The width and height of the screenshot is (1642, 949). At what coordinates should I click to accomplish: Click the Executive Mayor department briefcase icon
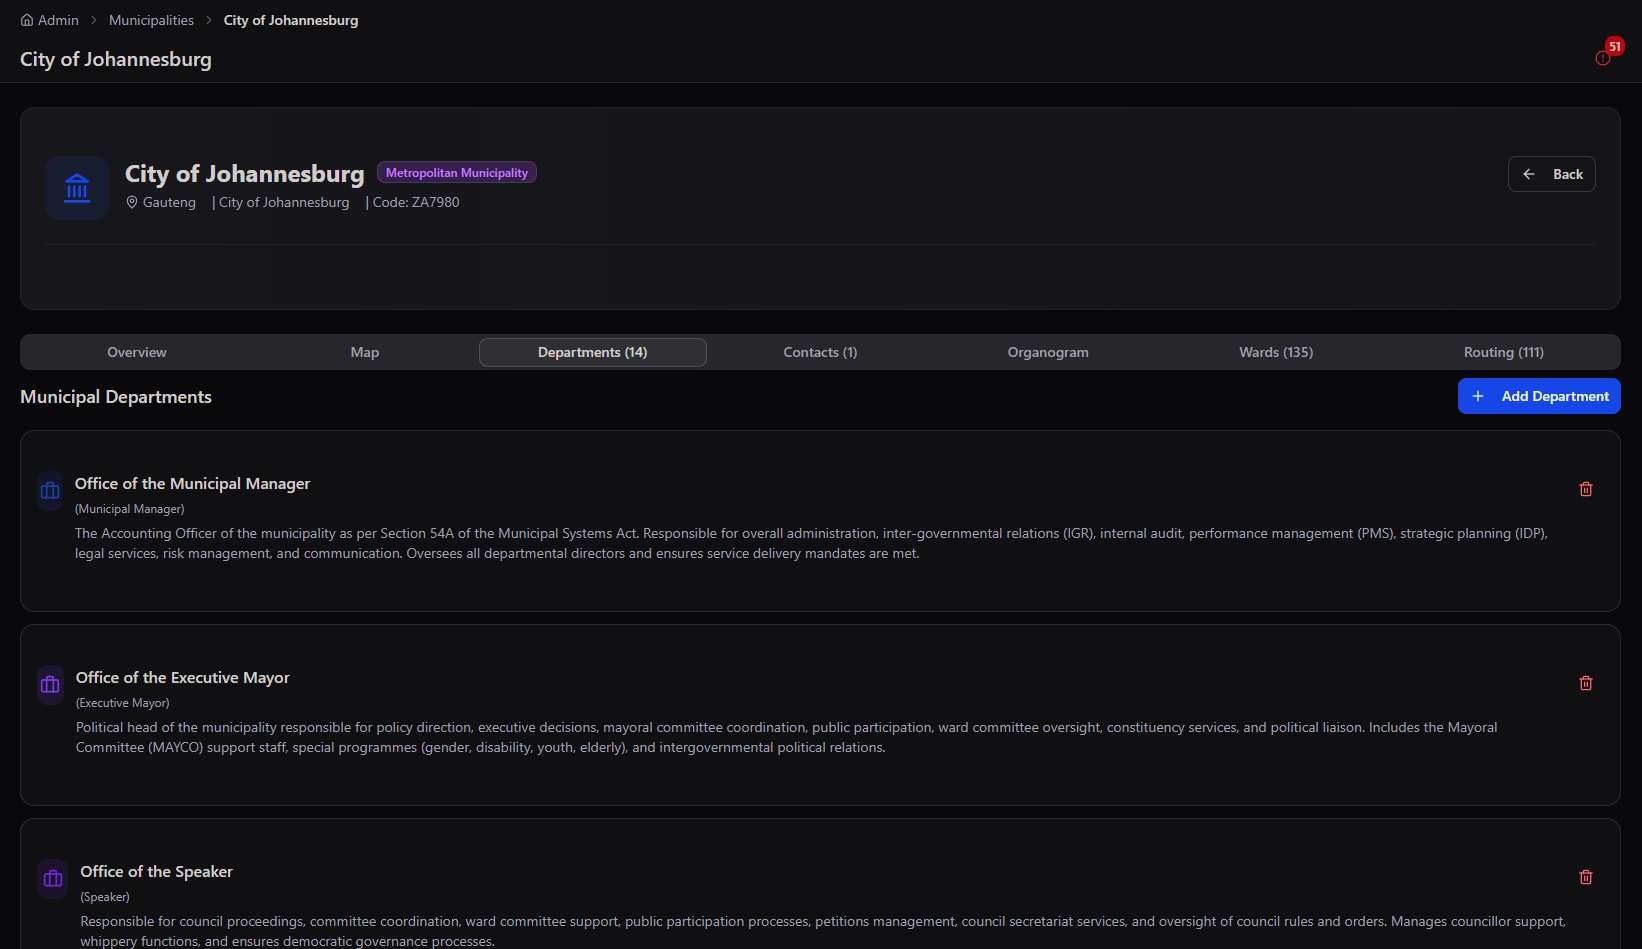(50, 685)
